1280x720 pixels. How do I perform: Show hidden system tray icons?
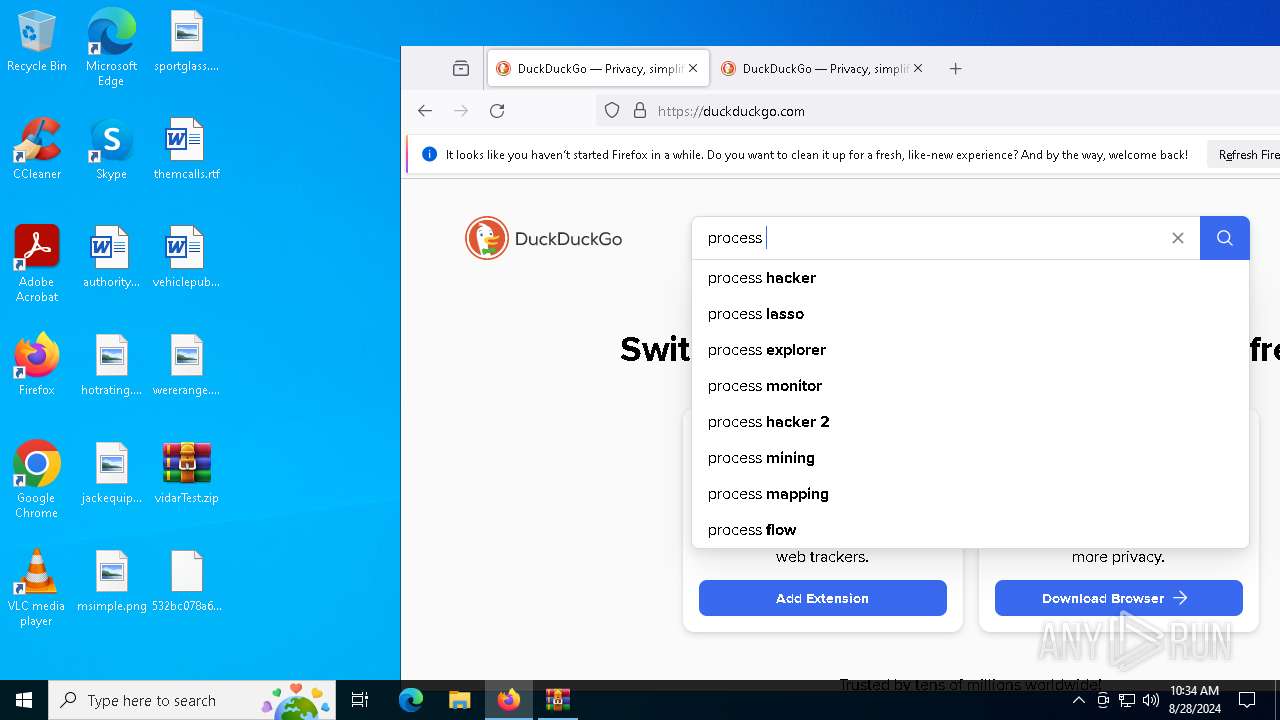point(1078,700)
